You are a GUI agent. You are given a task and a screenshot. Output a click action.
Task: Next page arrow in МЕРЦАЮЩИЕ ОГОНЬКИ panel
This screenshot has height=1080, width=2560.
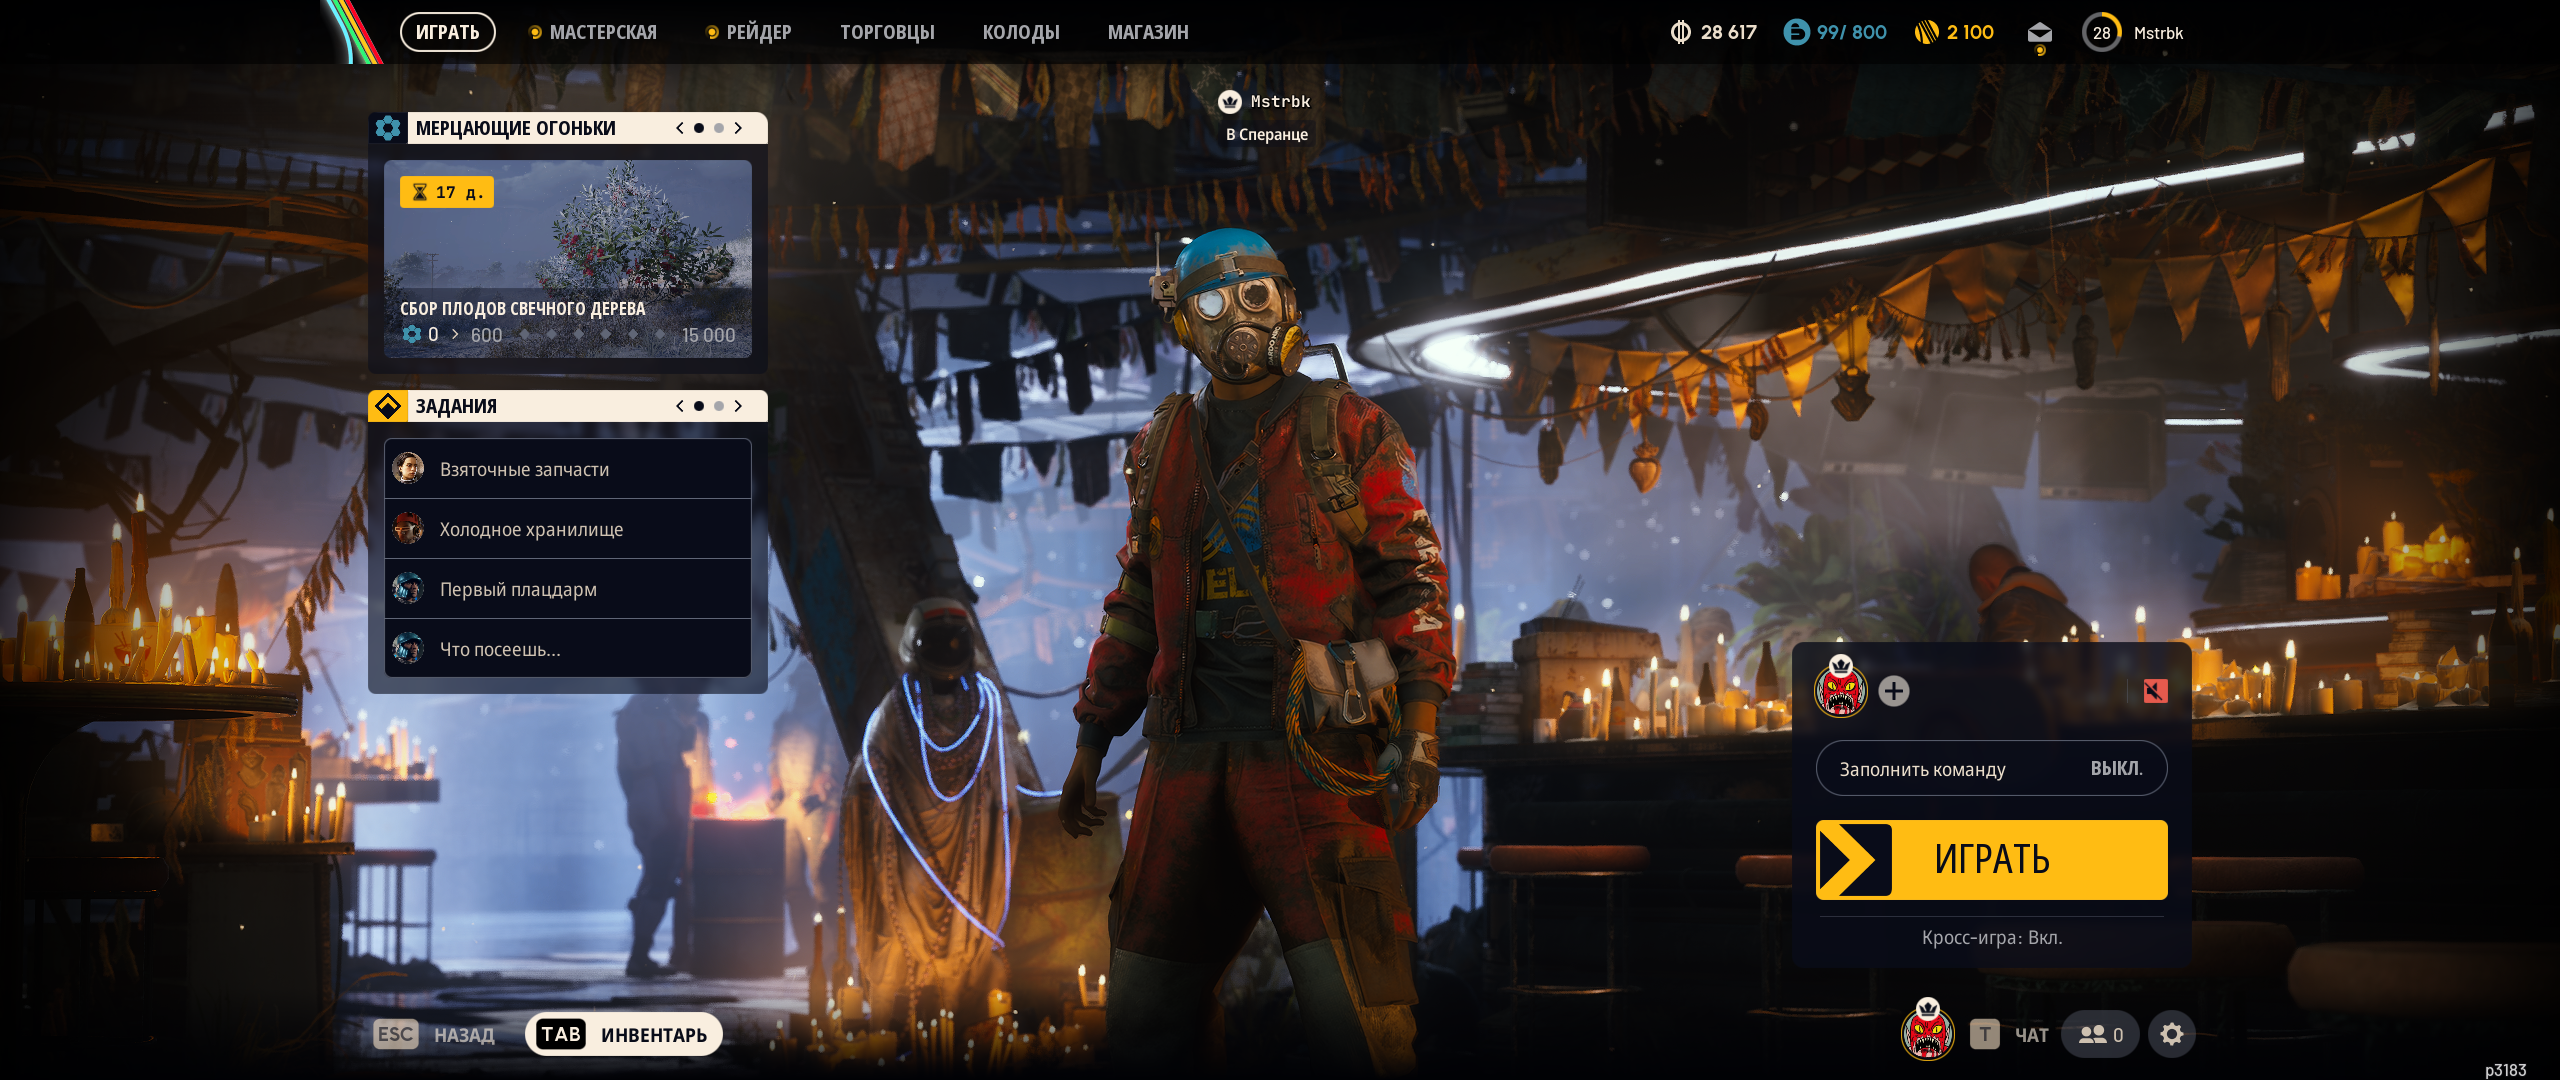(x=739, y=128)
